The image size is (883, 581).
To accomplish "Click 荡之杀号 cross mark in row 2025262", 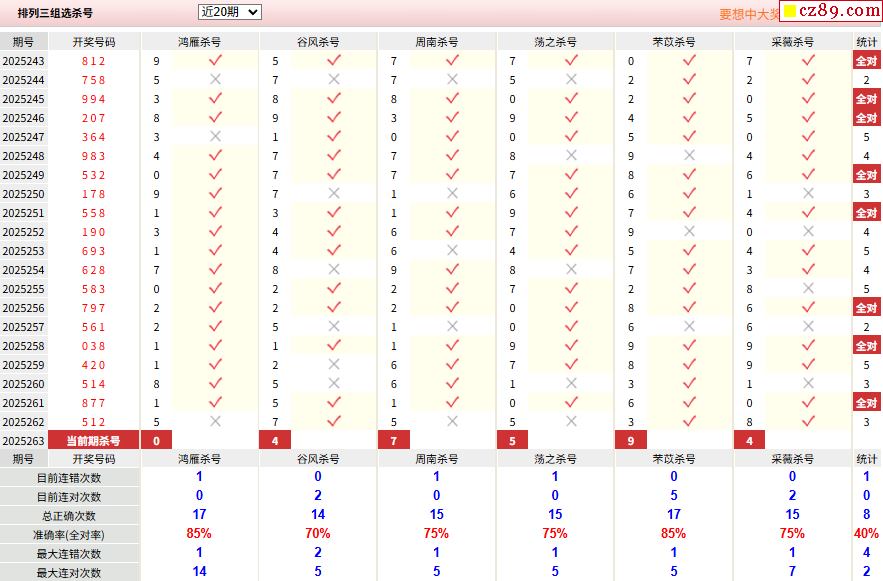I will 571,421.
